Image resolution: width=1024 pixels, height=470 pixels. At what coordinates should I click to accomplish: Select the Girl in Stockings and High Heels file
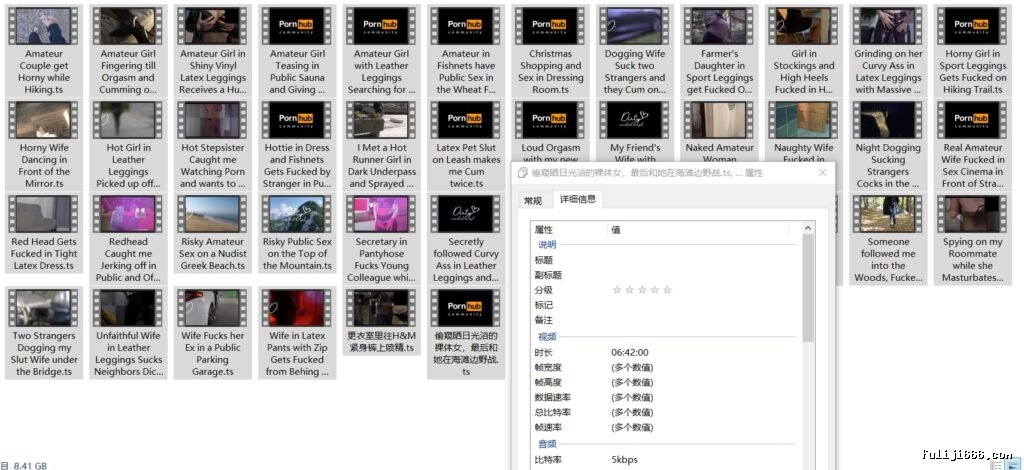(x=803, y=51)
